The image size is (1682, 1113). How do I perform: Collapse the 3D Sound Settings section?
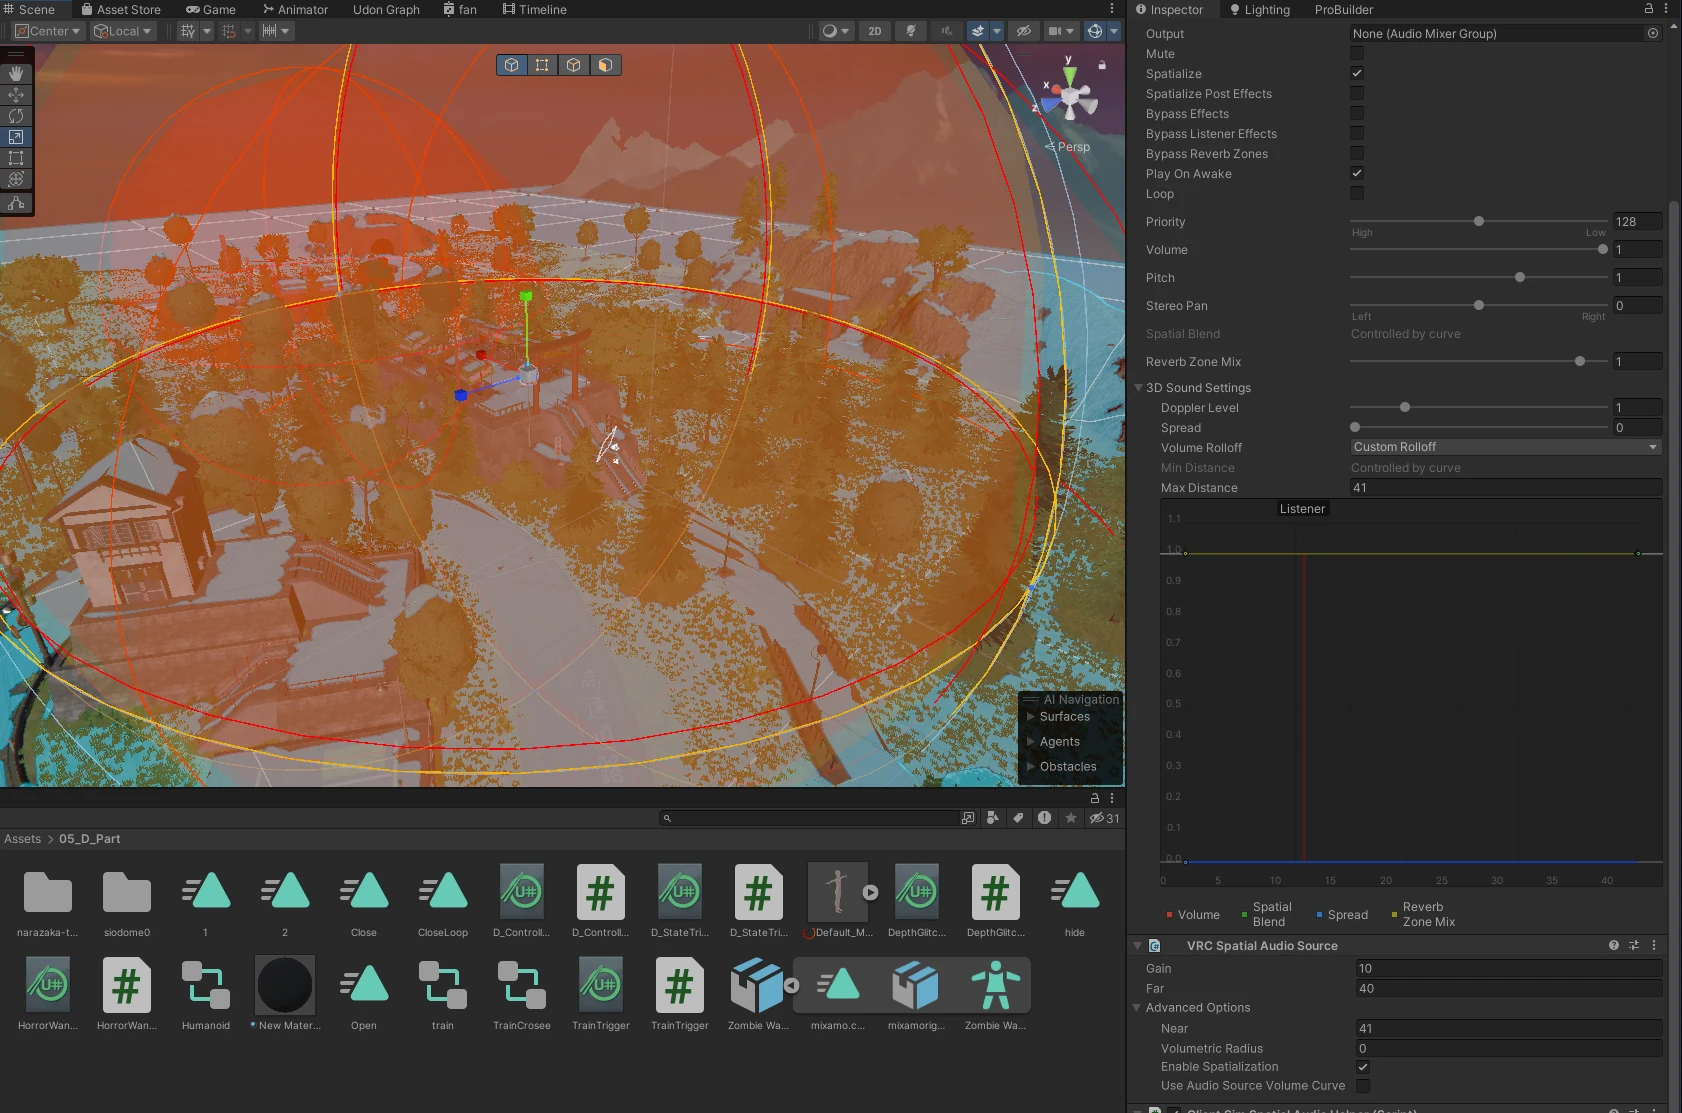(1138, 388)
